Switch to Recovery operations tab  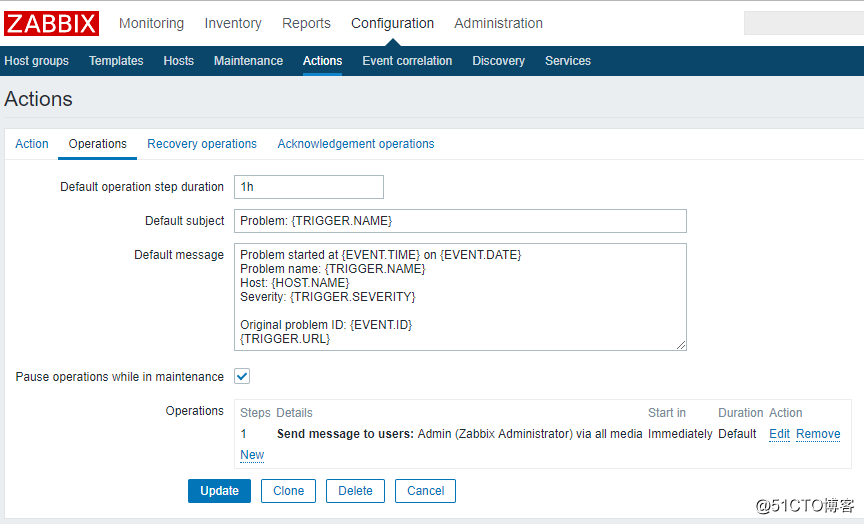click(x=202, y=144)
